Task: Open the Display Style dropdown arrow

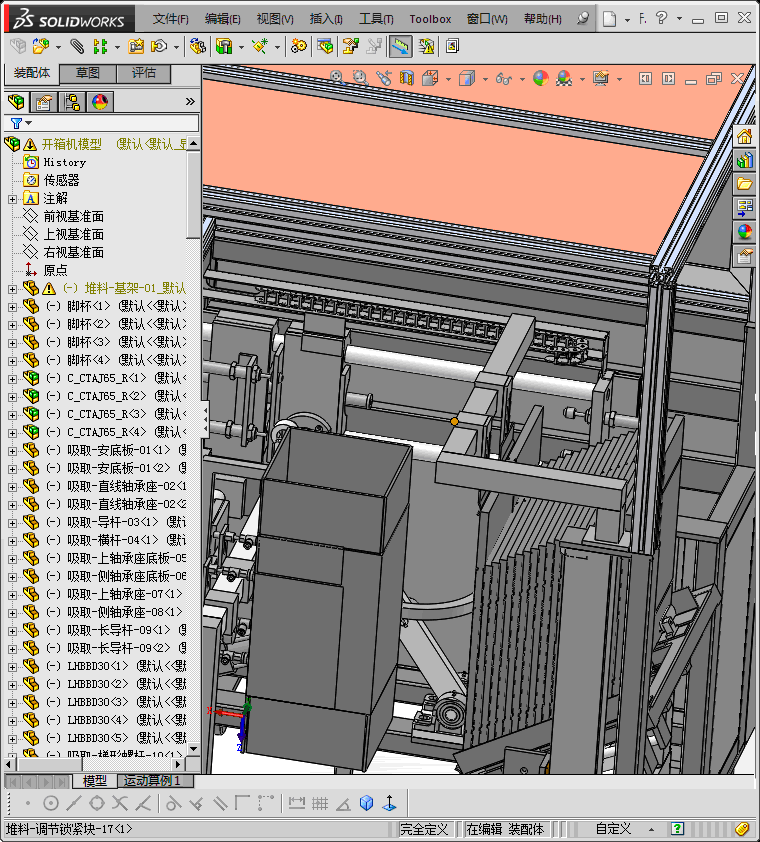Action: (x=483, y=78)
